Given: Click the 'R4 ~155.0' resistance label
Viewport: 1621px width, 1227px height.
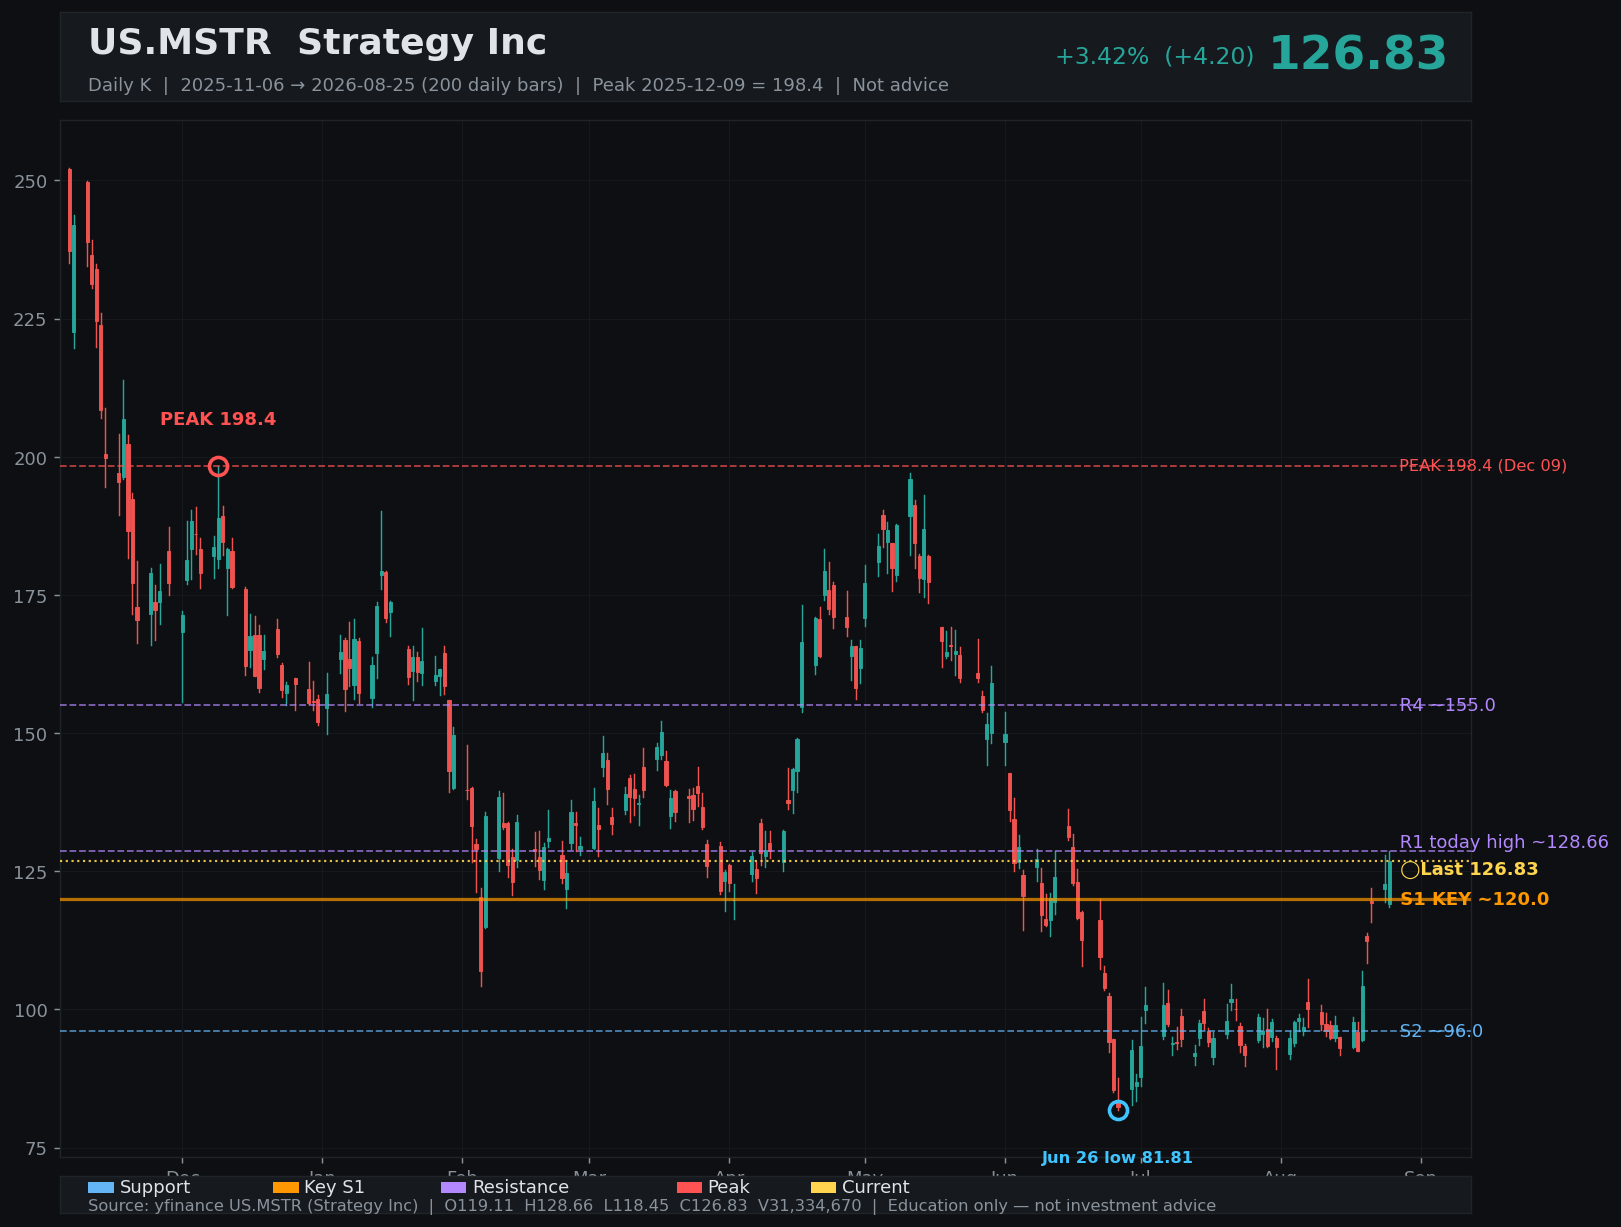Looking at the screenshot, I should point(1447,705).
